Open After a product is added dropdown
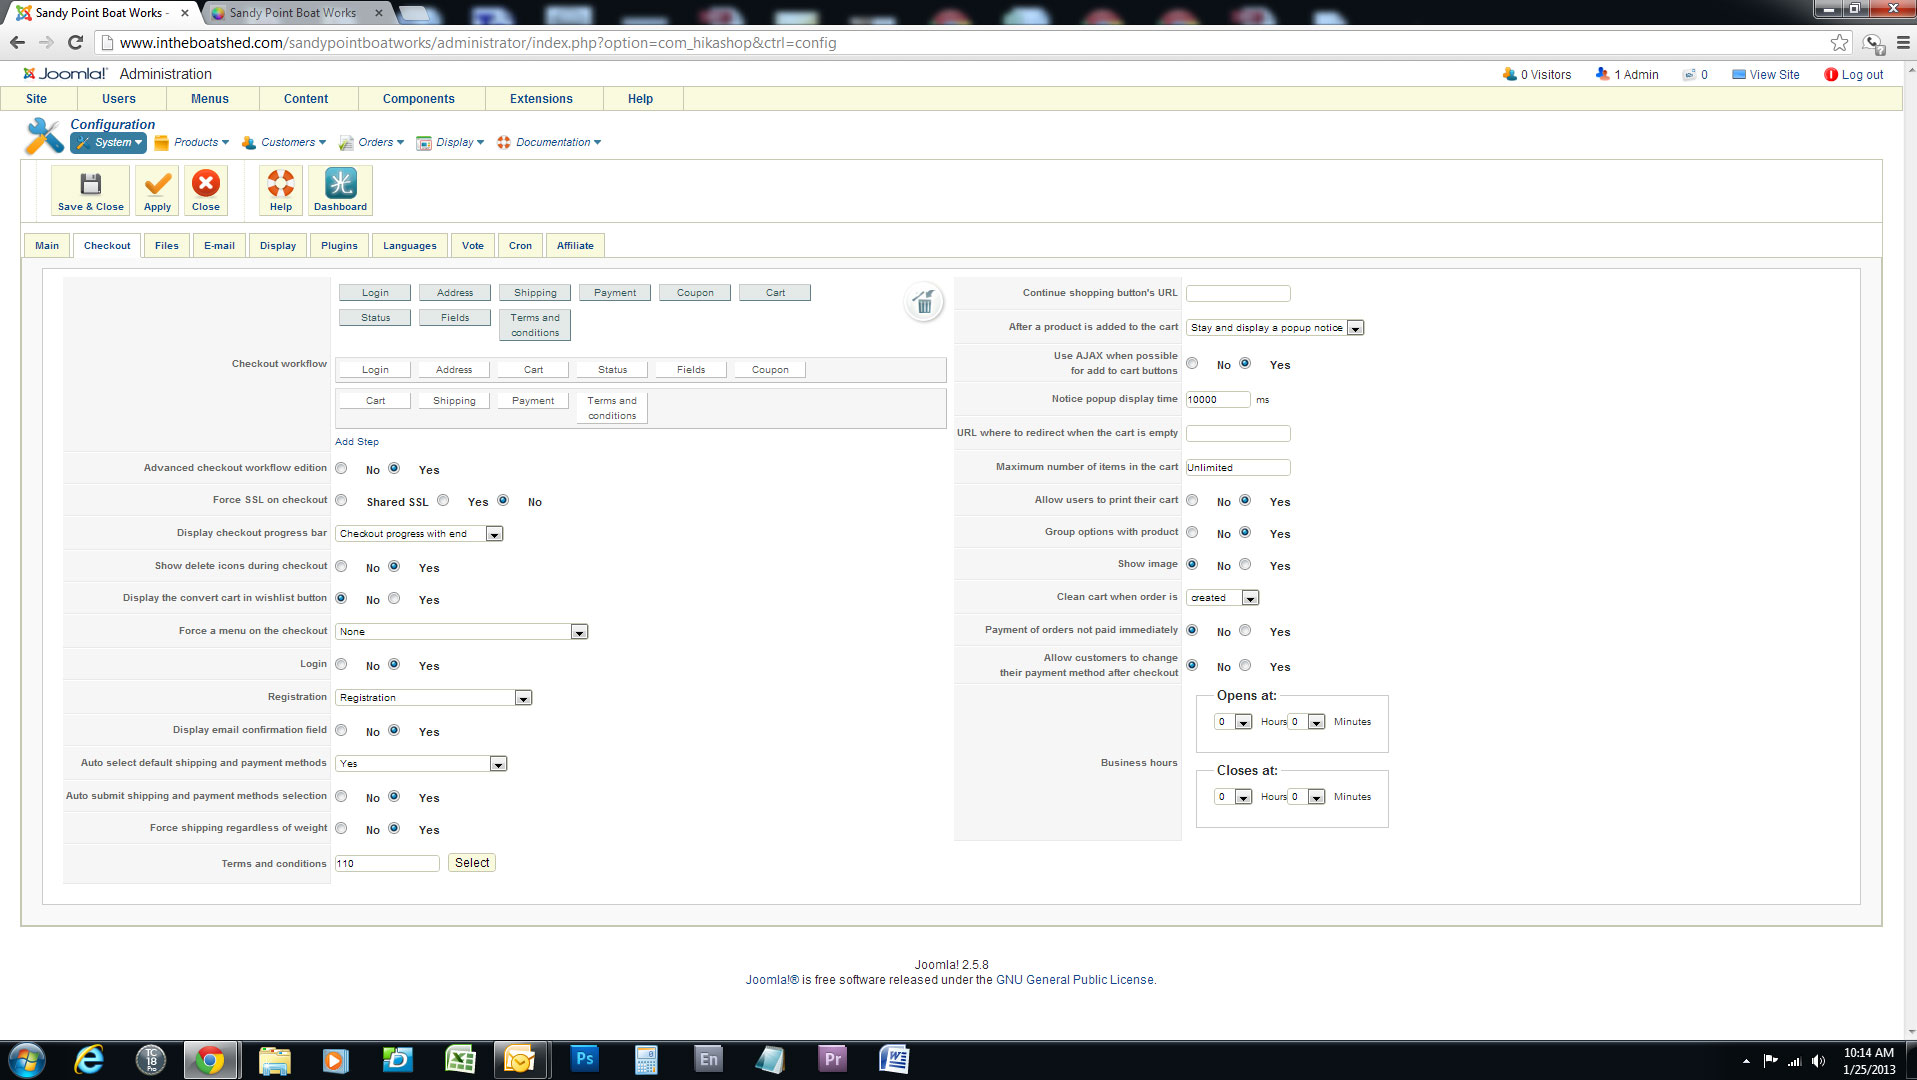The height and width of the screenshot is (1080, 1917). pos(1275,328)
